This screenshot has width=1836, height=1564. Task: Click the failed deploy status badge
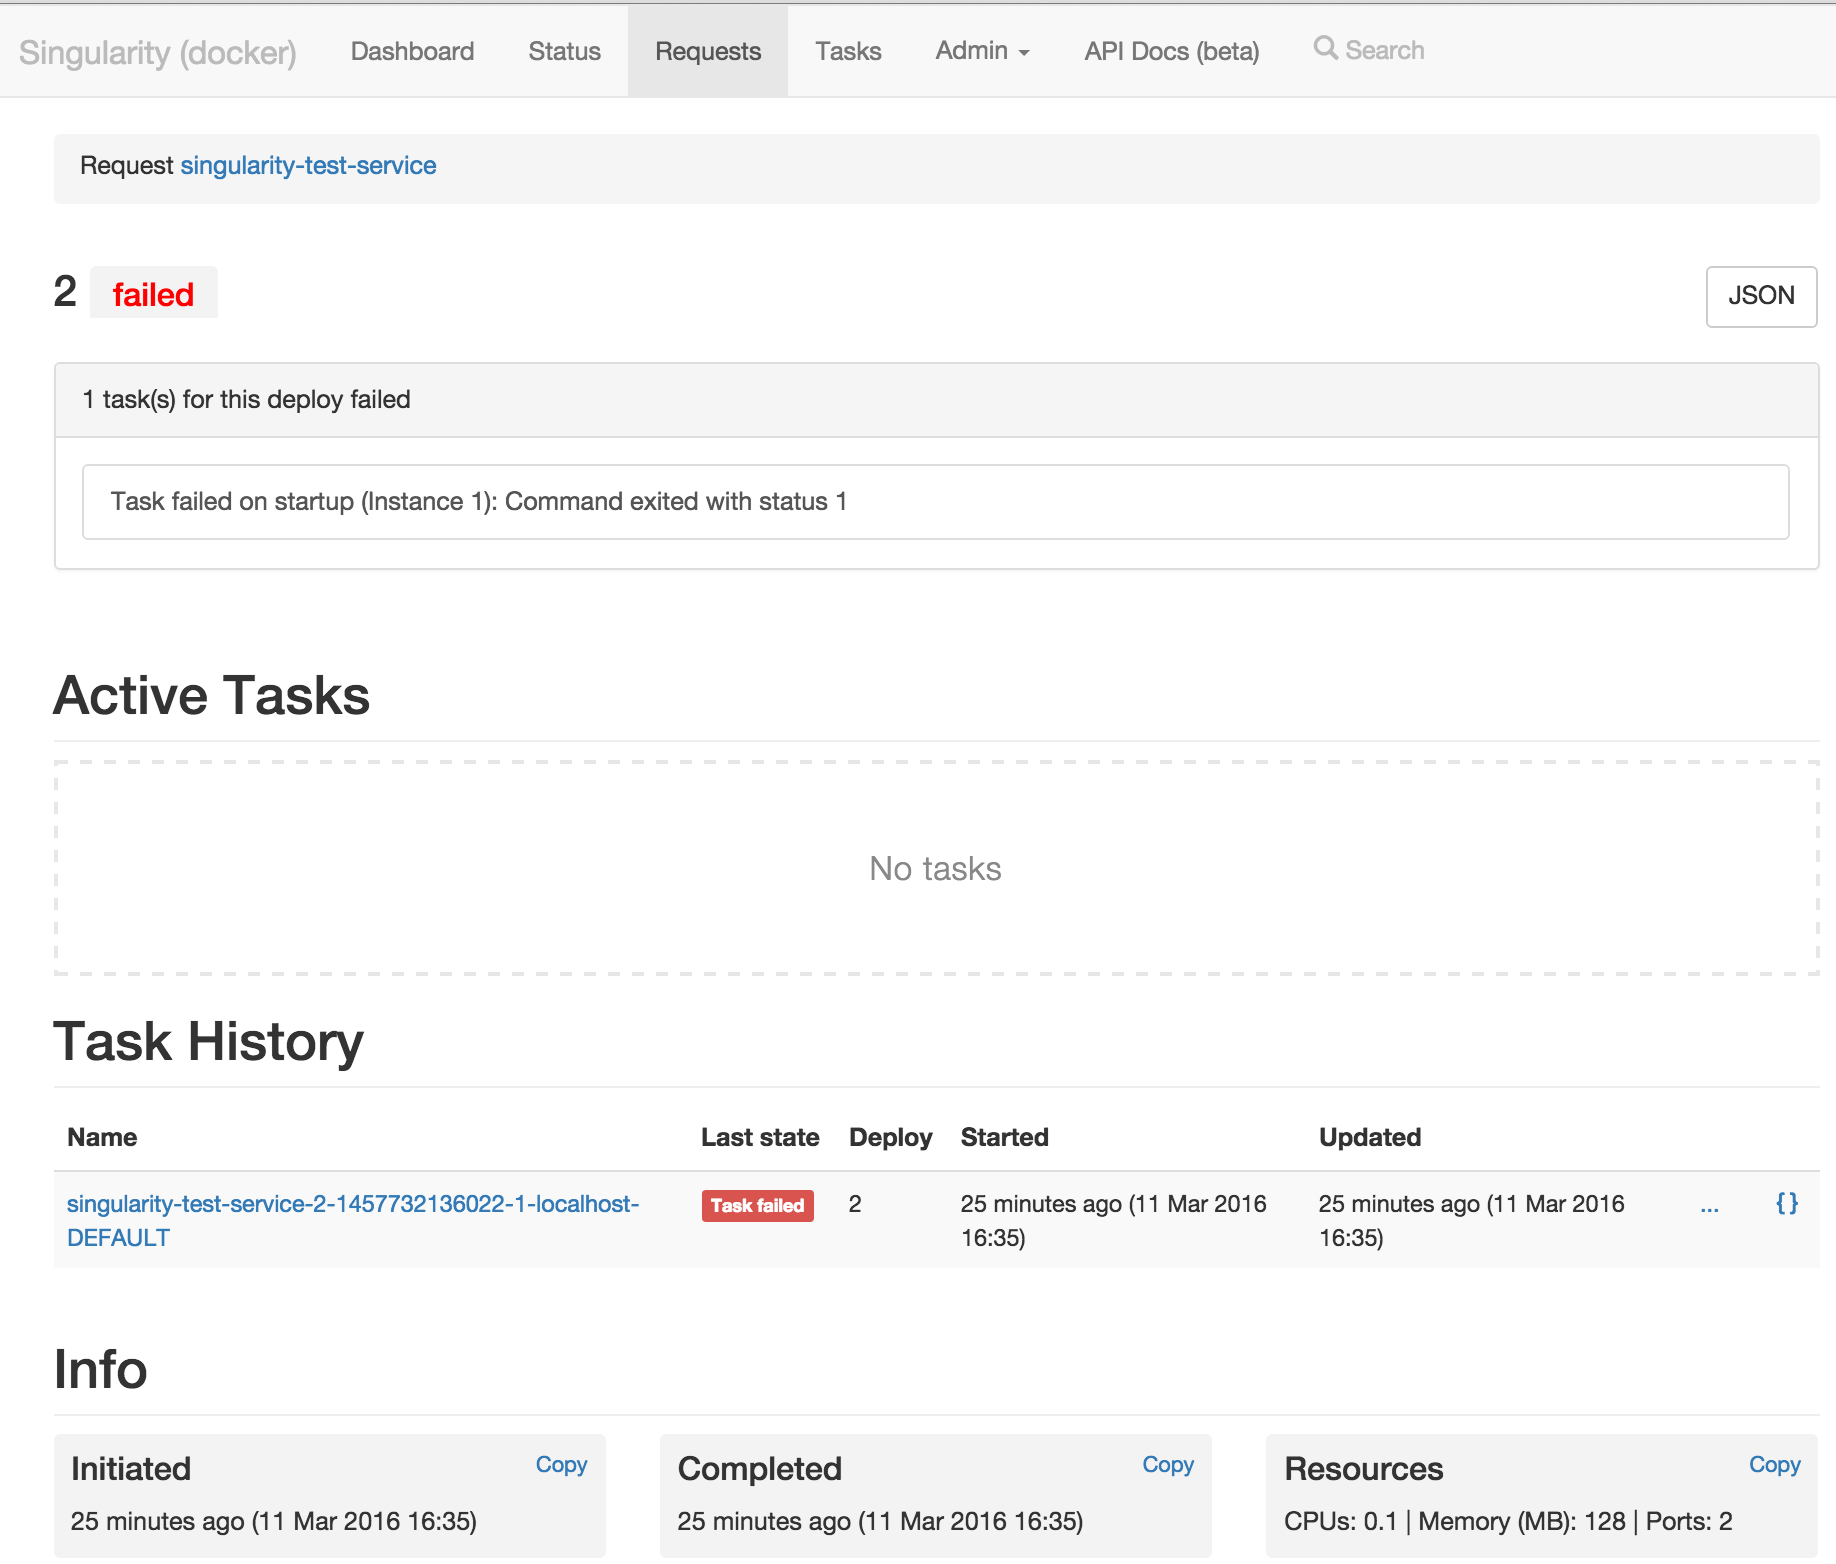point(153,294)
